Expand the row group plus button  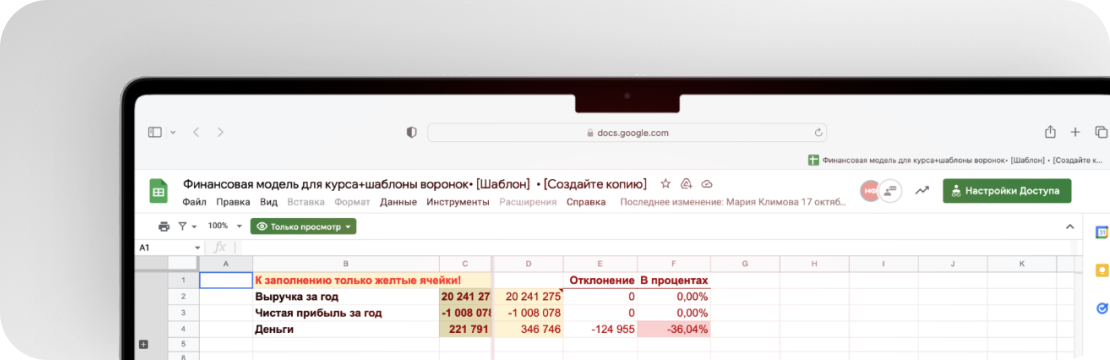pos(144,344)
